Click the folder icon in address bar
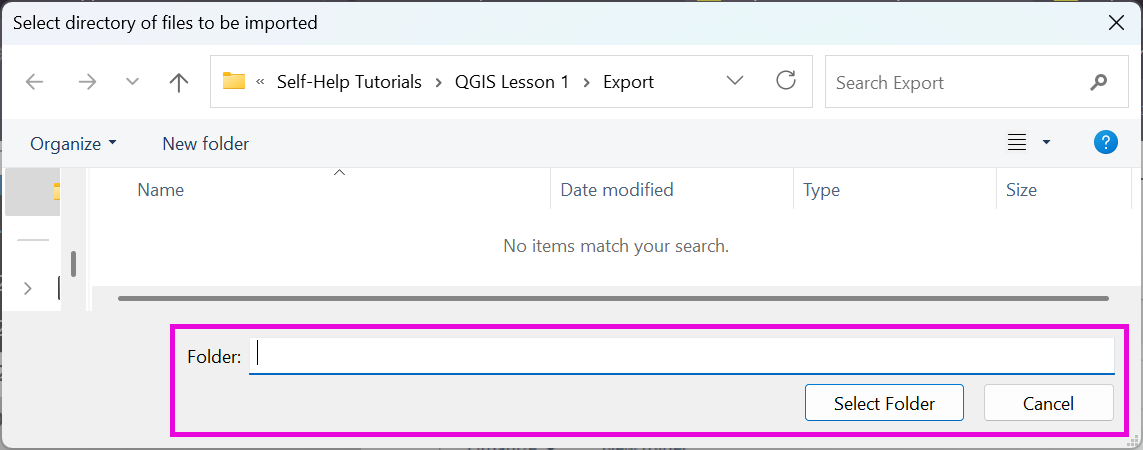Screen dimensions: 1143x450 point(234,82)
